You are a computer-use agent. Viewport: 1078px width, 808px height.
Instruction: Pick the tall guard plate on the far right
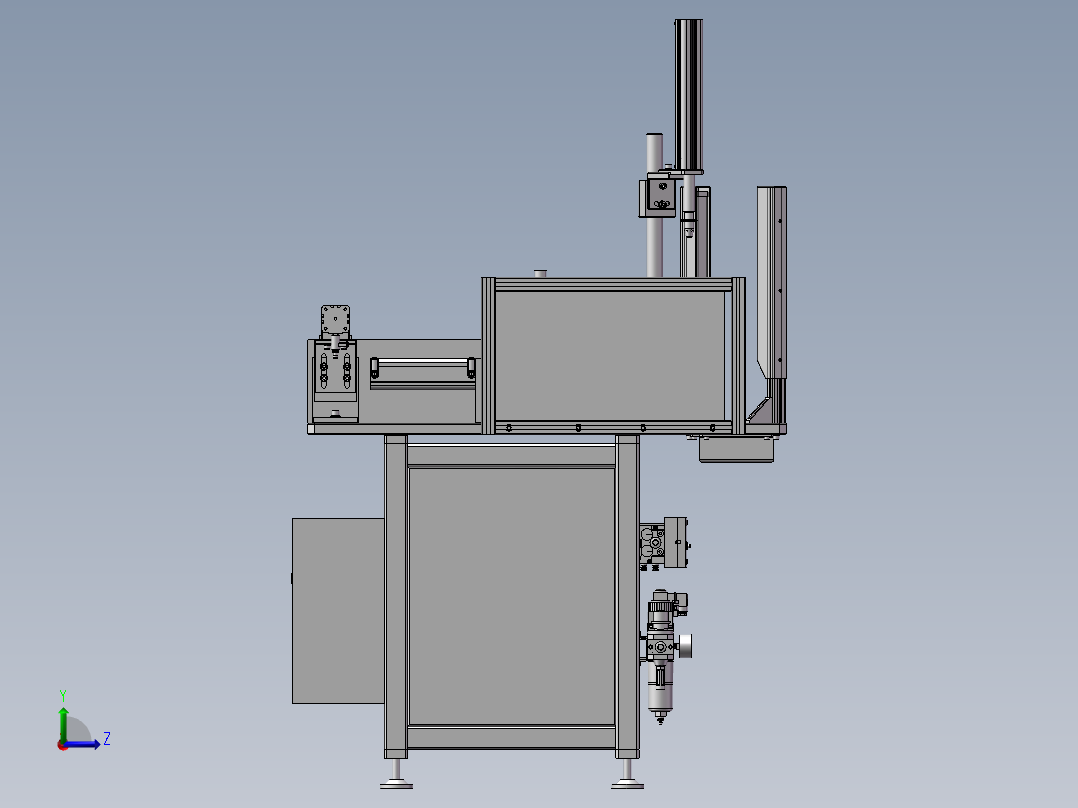771,282
